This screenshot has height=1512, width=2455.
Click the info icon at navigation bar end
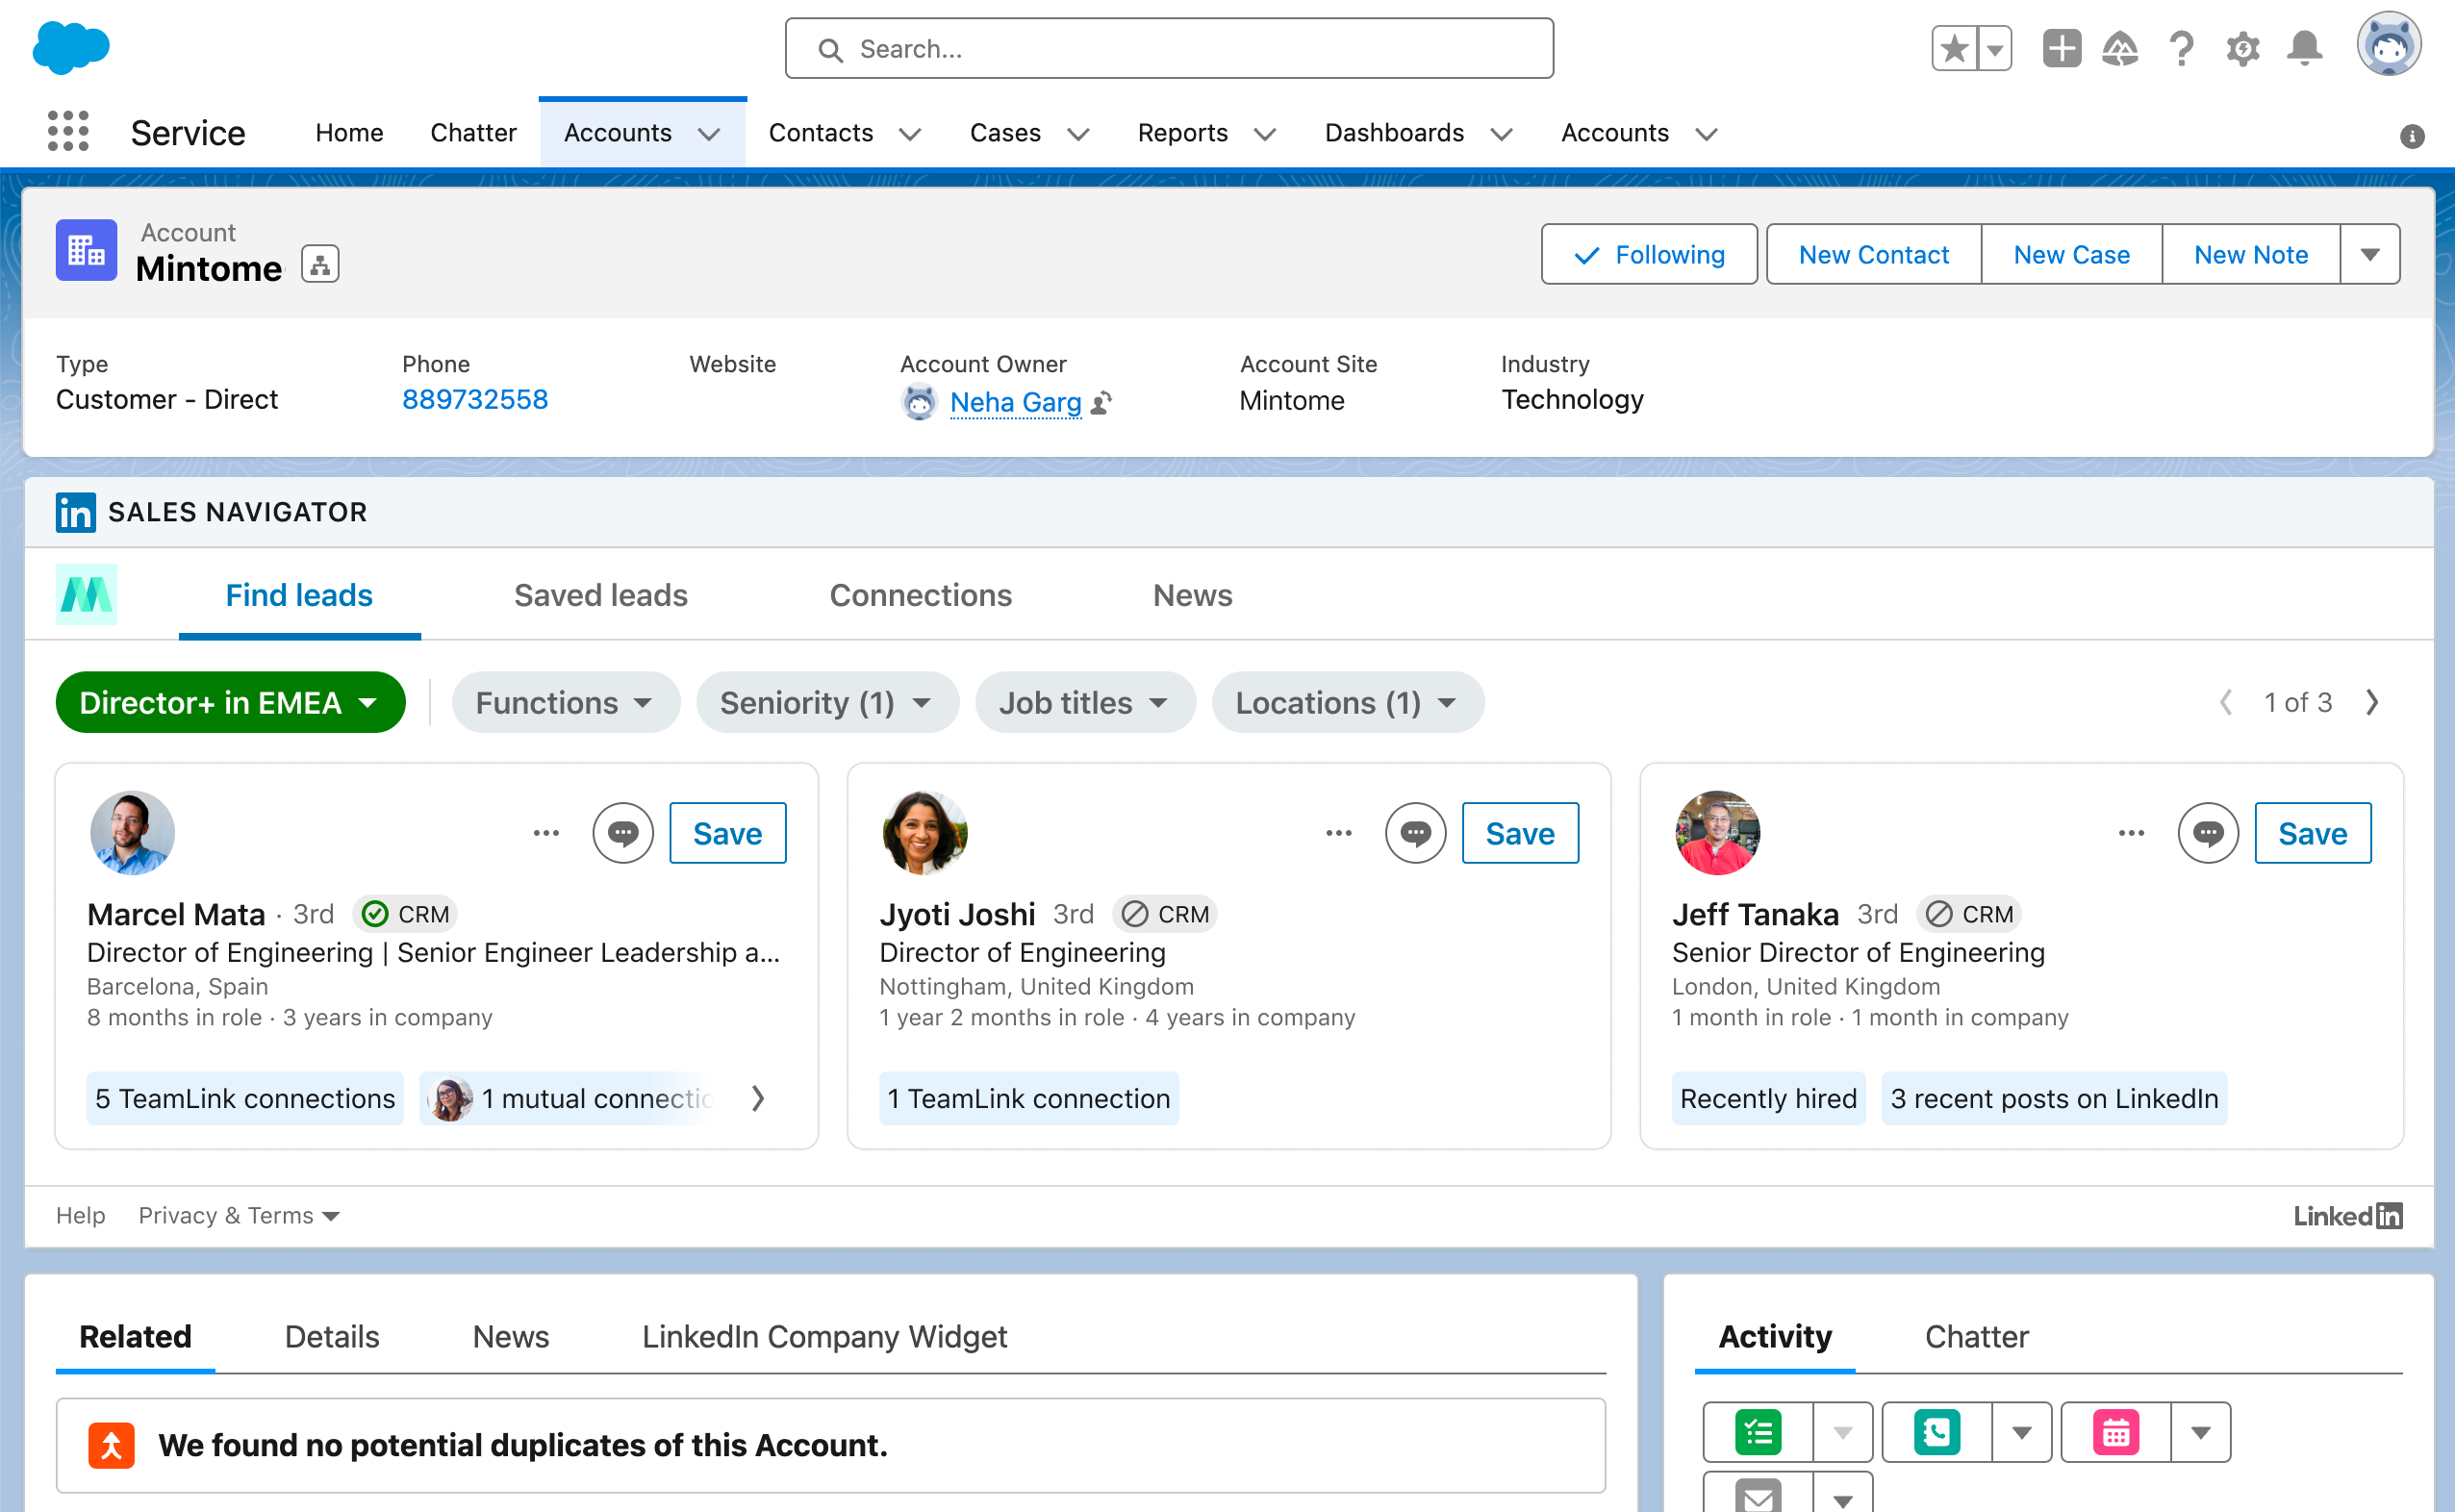pos(2412,136)
